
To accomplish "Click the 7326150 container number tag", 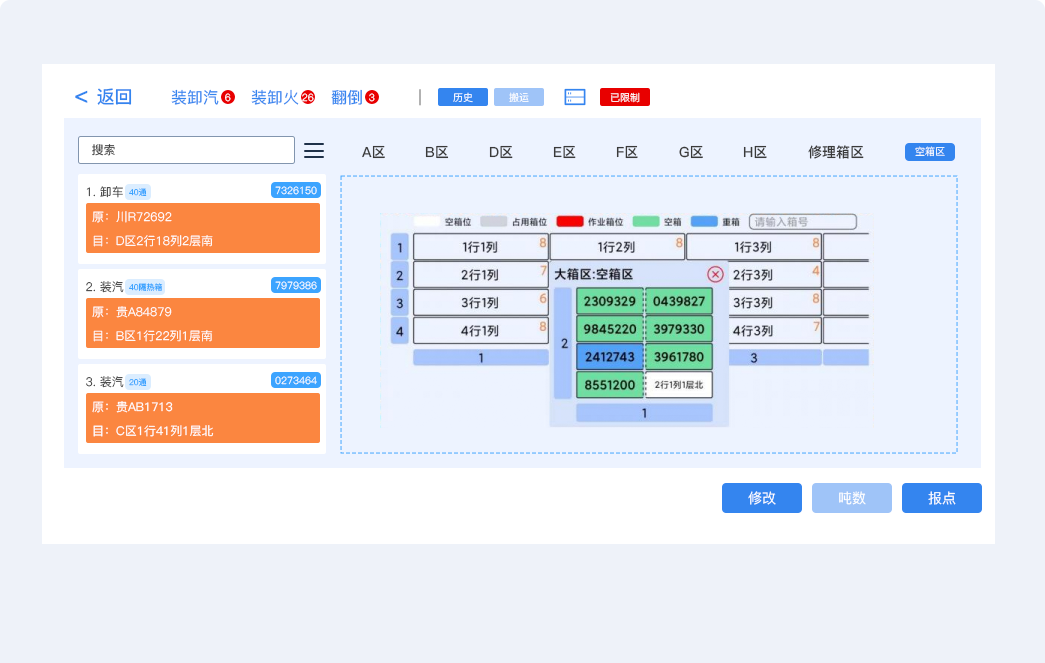I will pos(295,190).
